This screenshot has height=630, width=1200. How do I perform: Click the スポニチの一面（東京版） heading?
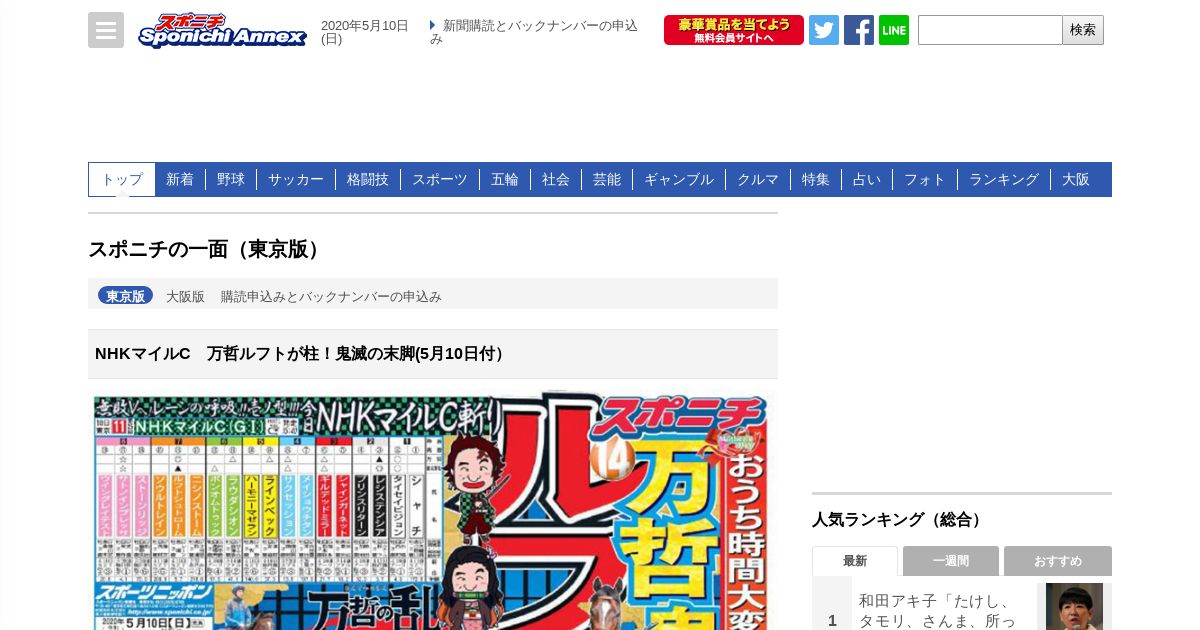pyautogui.click(x=207, y=250)
